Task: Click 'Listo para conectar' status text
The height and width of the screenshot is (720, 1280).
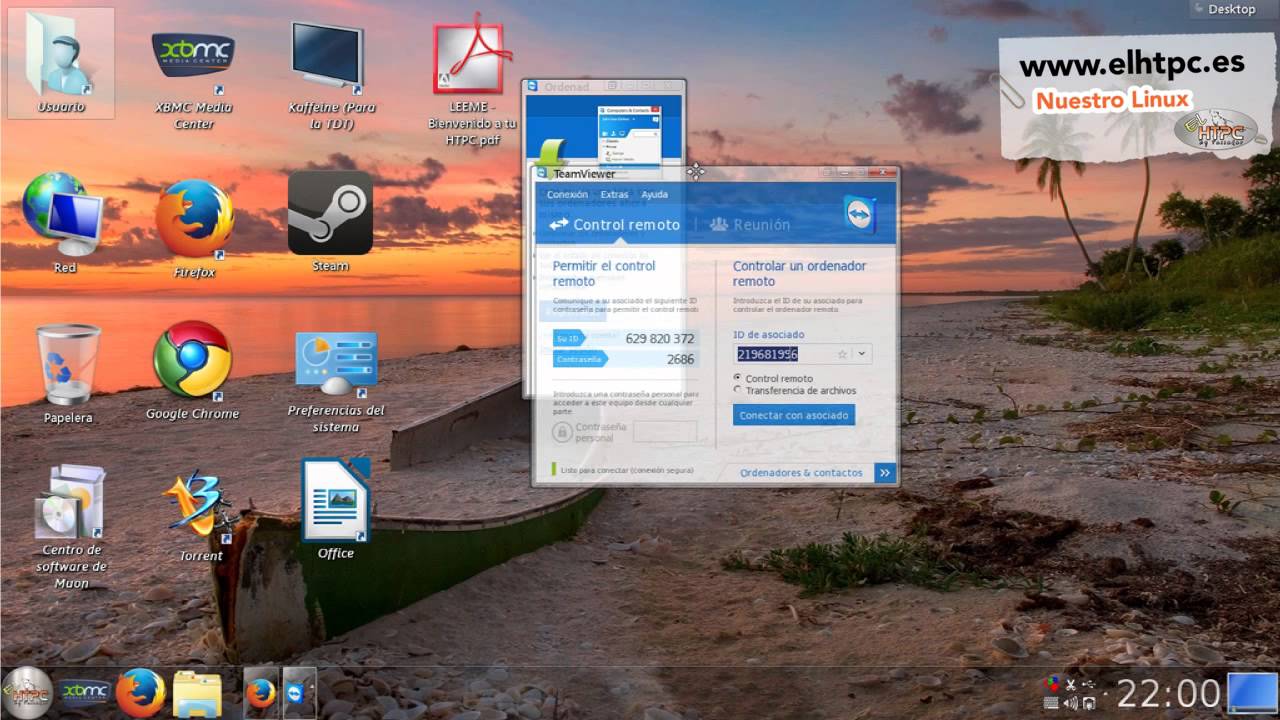Action: (627, 469)
